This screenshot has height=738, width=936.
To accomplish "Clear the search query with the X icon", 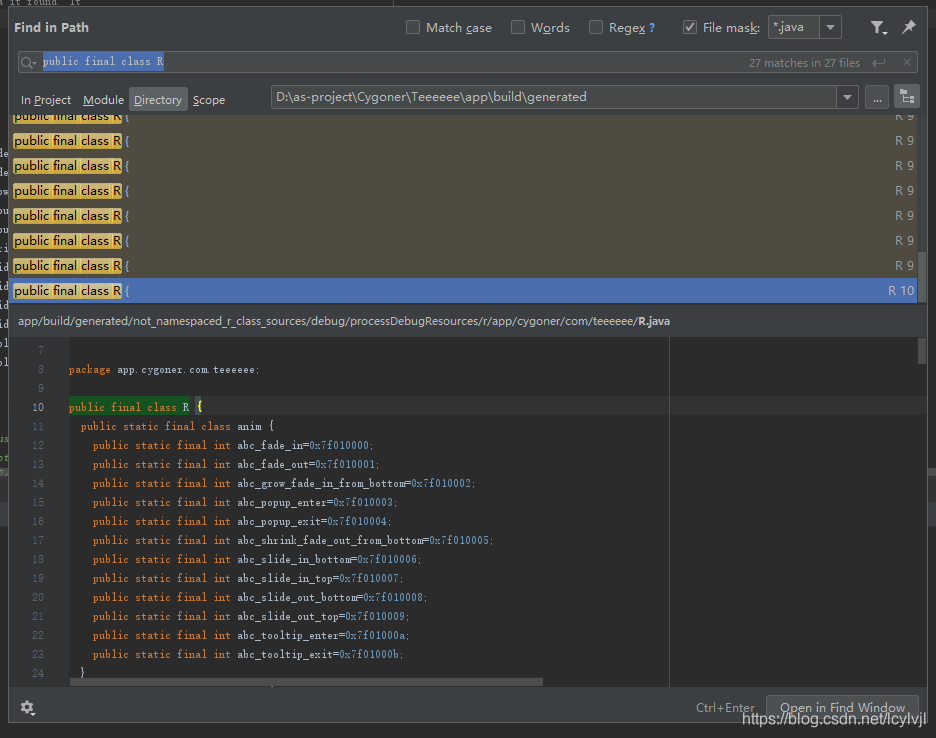I will coord(908,62).
